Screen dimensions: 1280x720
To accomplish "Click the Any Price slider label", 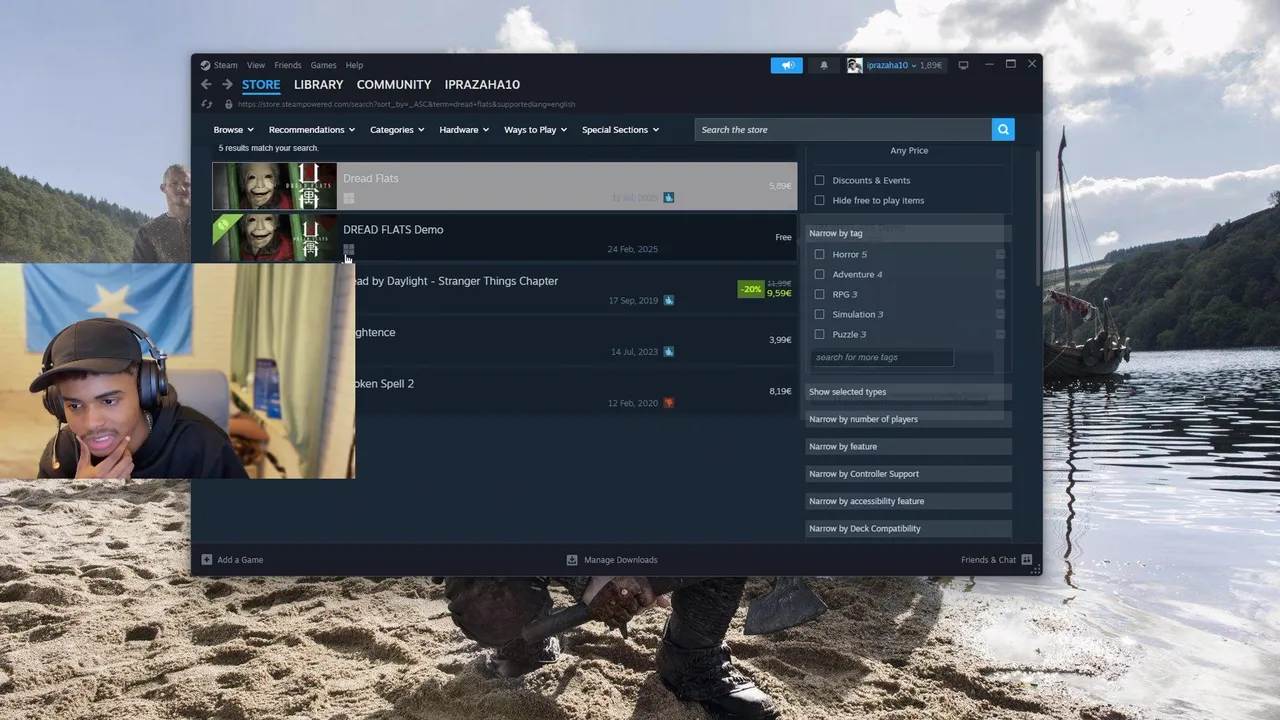I will [909, 150].
